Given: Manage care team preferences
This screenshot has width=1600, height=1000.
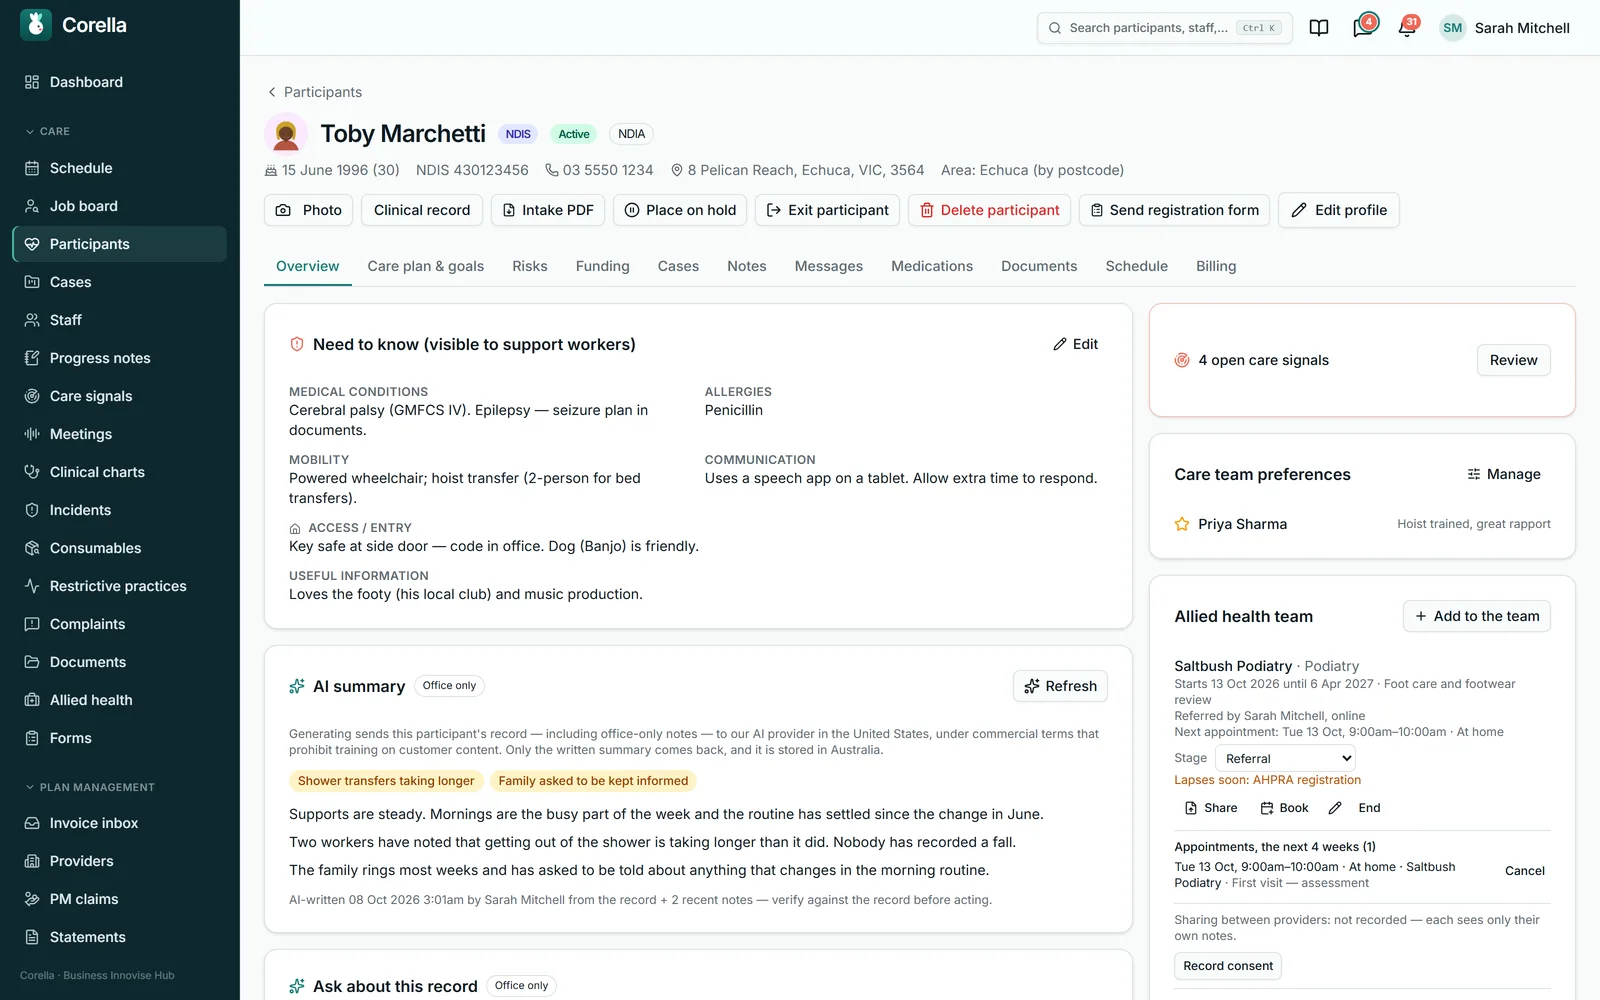Looking at the screenshot, I should point(1504,474).
